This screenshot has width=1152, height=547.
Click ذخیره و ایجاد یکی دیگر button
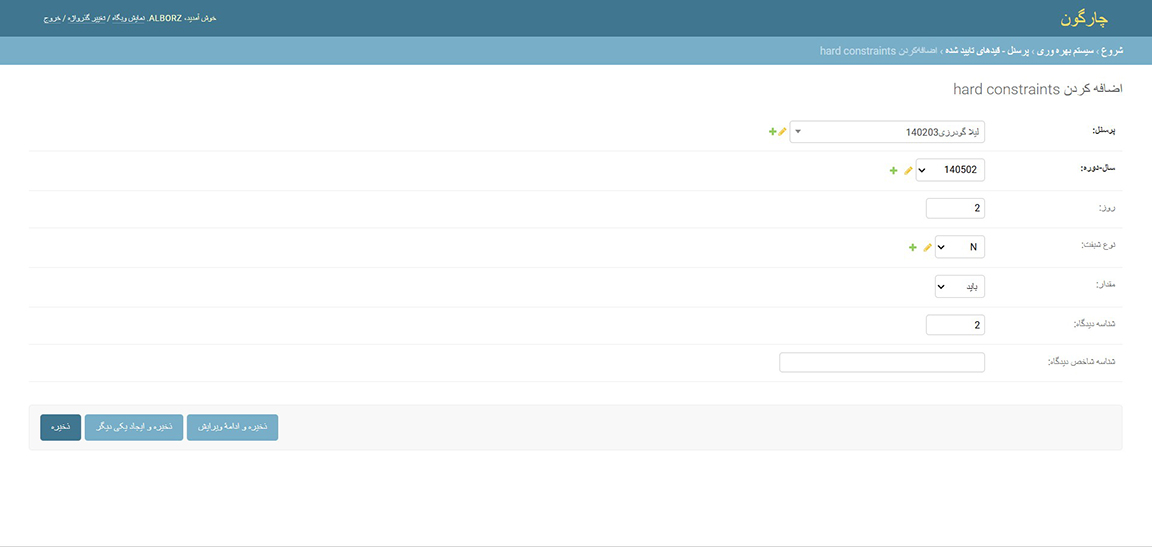[x=134, y=427]
